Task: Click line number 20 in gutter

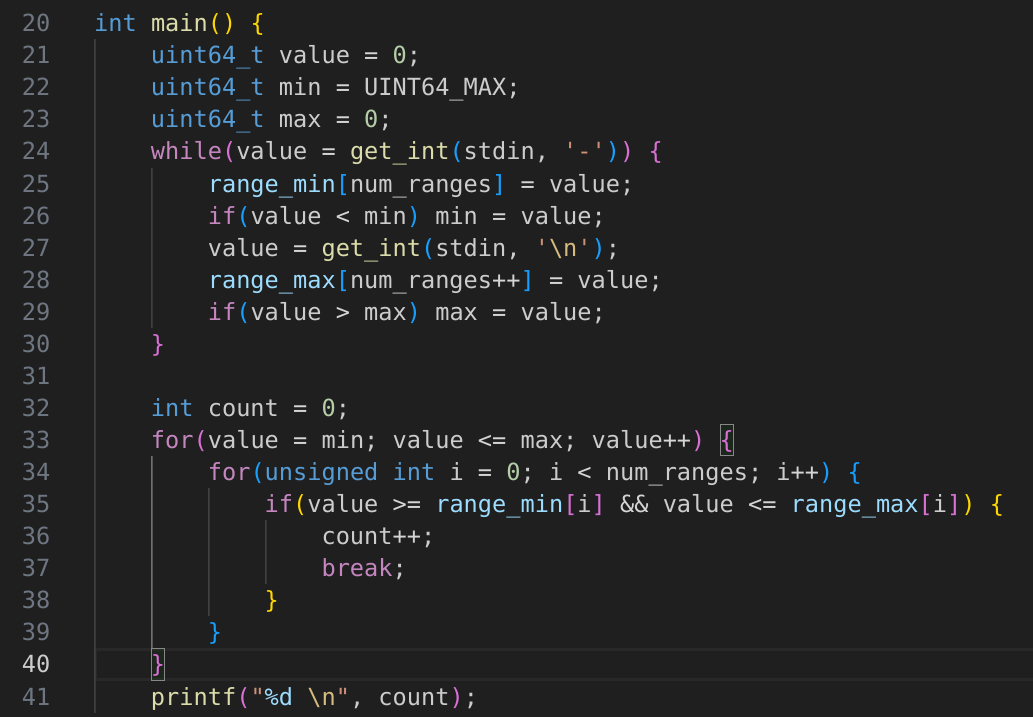Action: (x=35, y=23)
